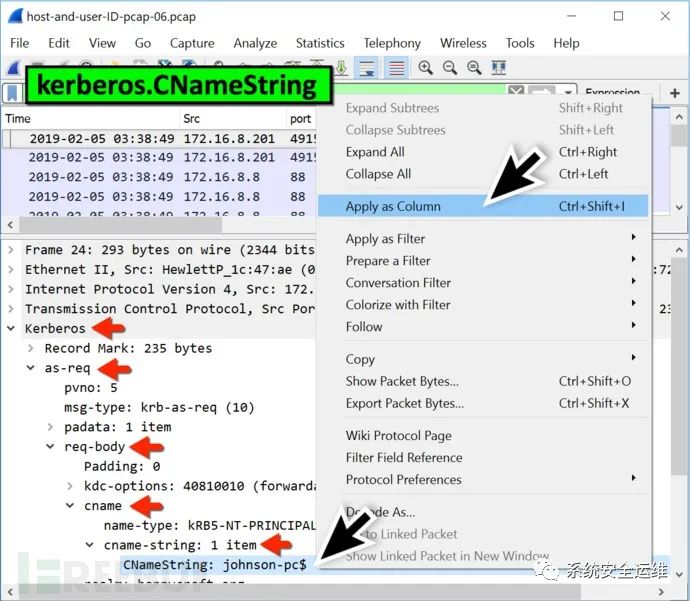Open the Conversation Filter submenu

pyautogui.click(x=483, y=282)
